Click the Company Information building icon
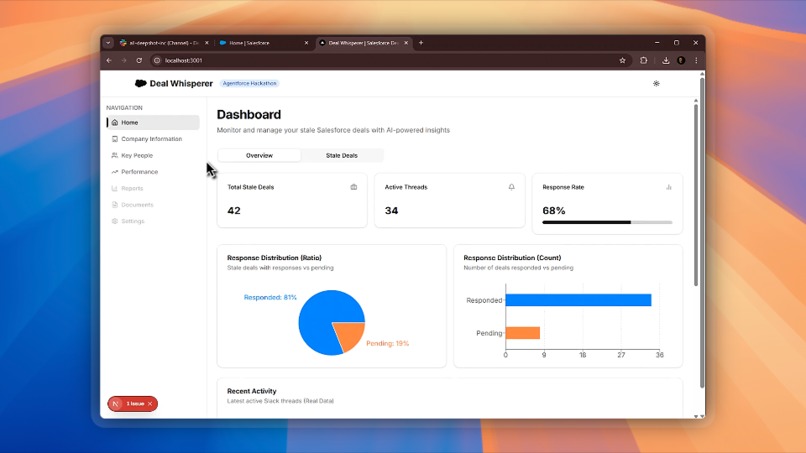 tap(115, 139)
